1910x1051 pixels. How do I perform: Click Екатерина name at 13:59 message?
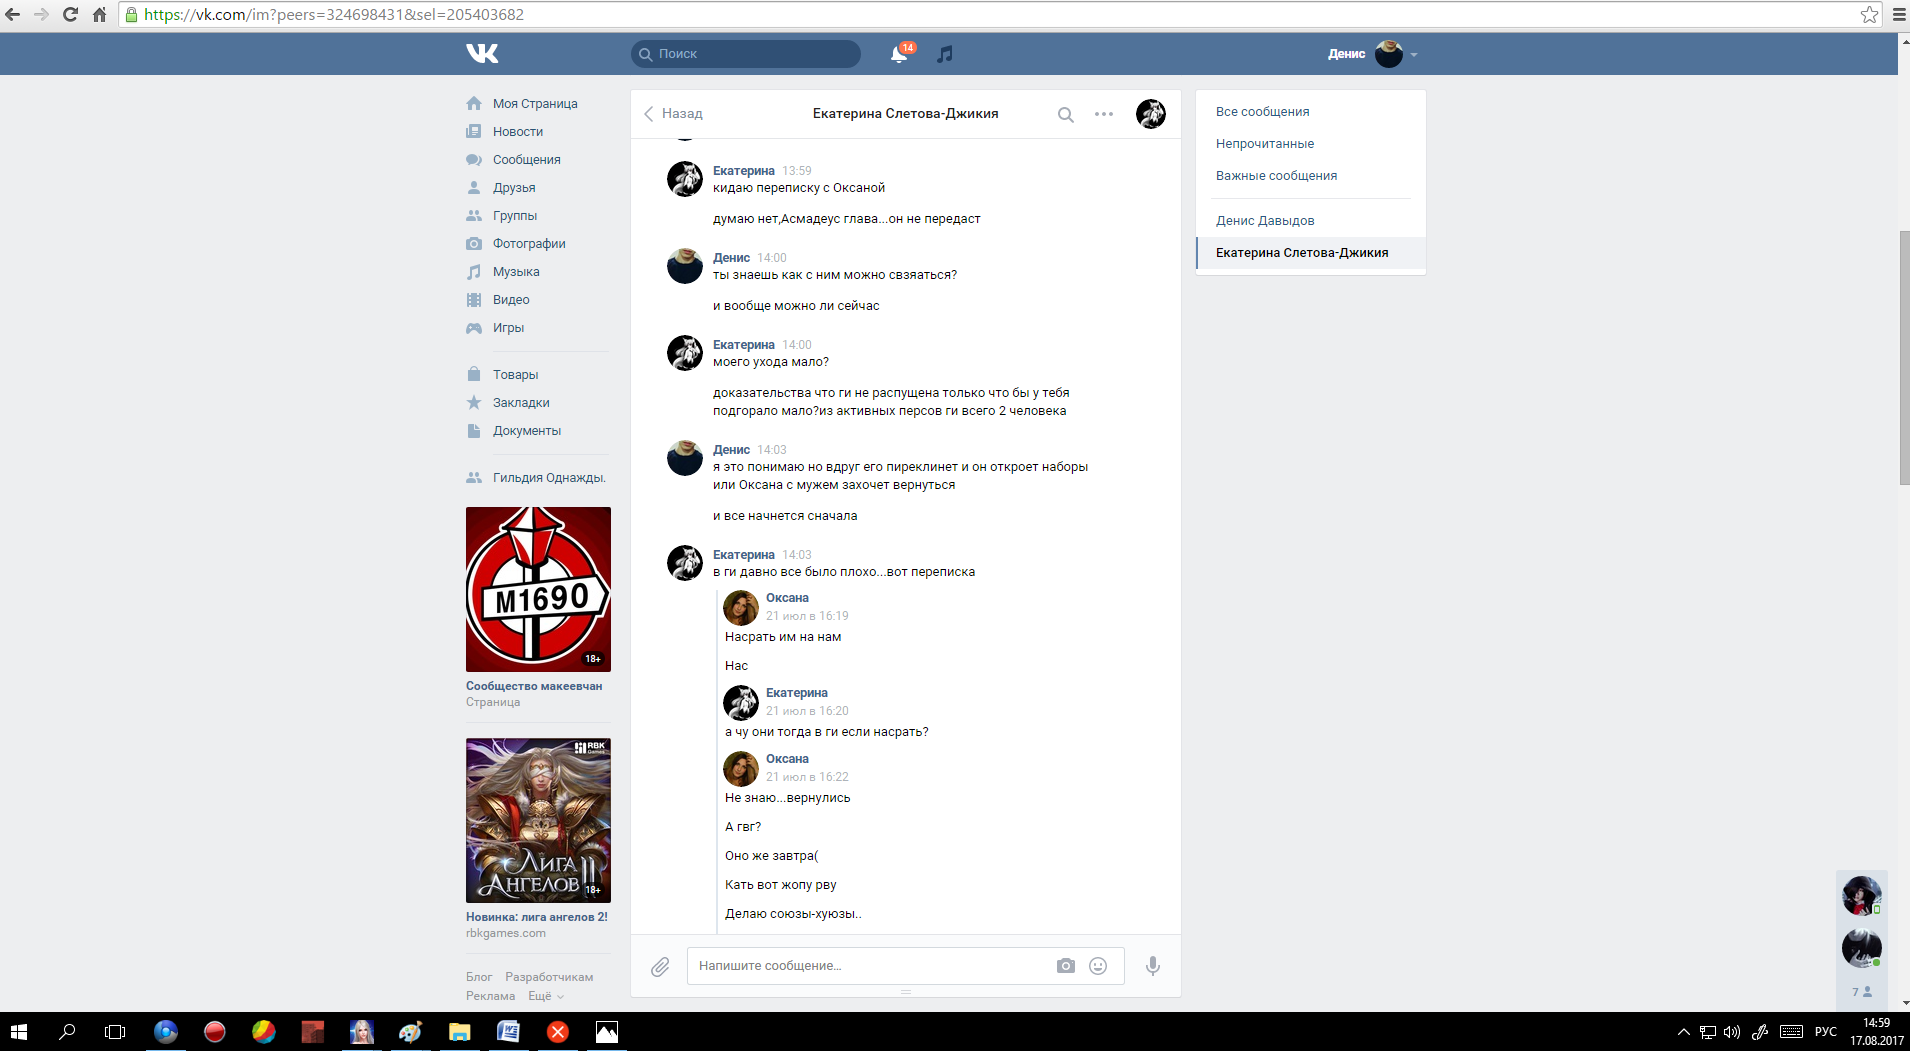(743, 171)
